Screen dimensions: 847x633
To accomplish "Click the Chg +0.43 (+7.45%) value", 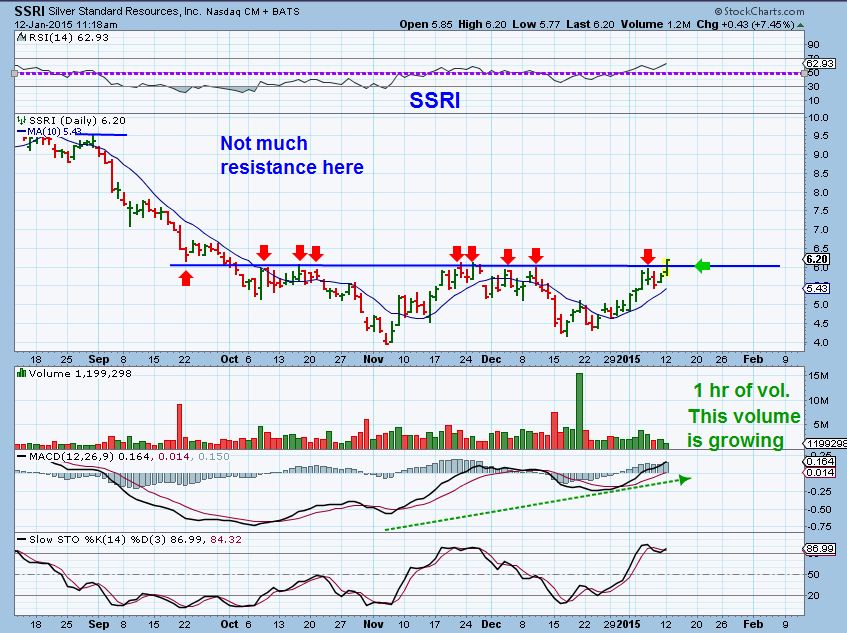I will (745, 24).
